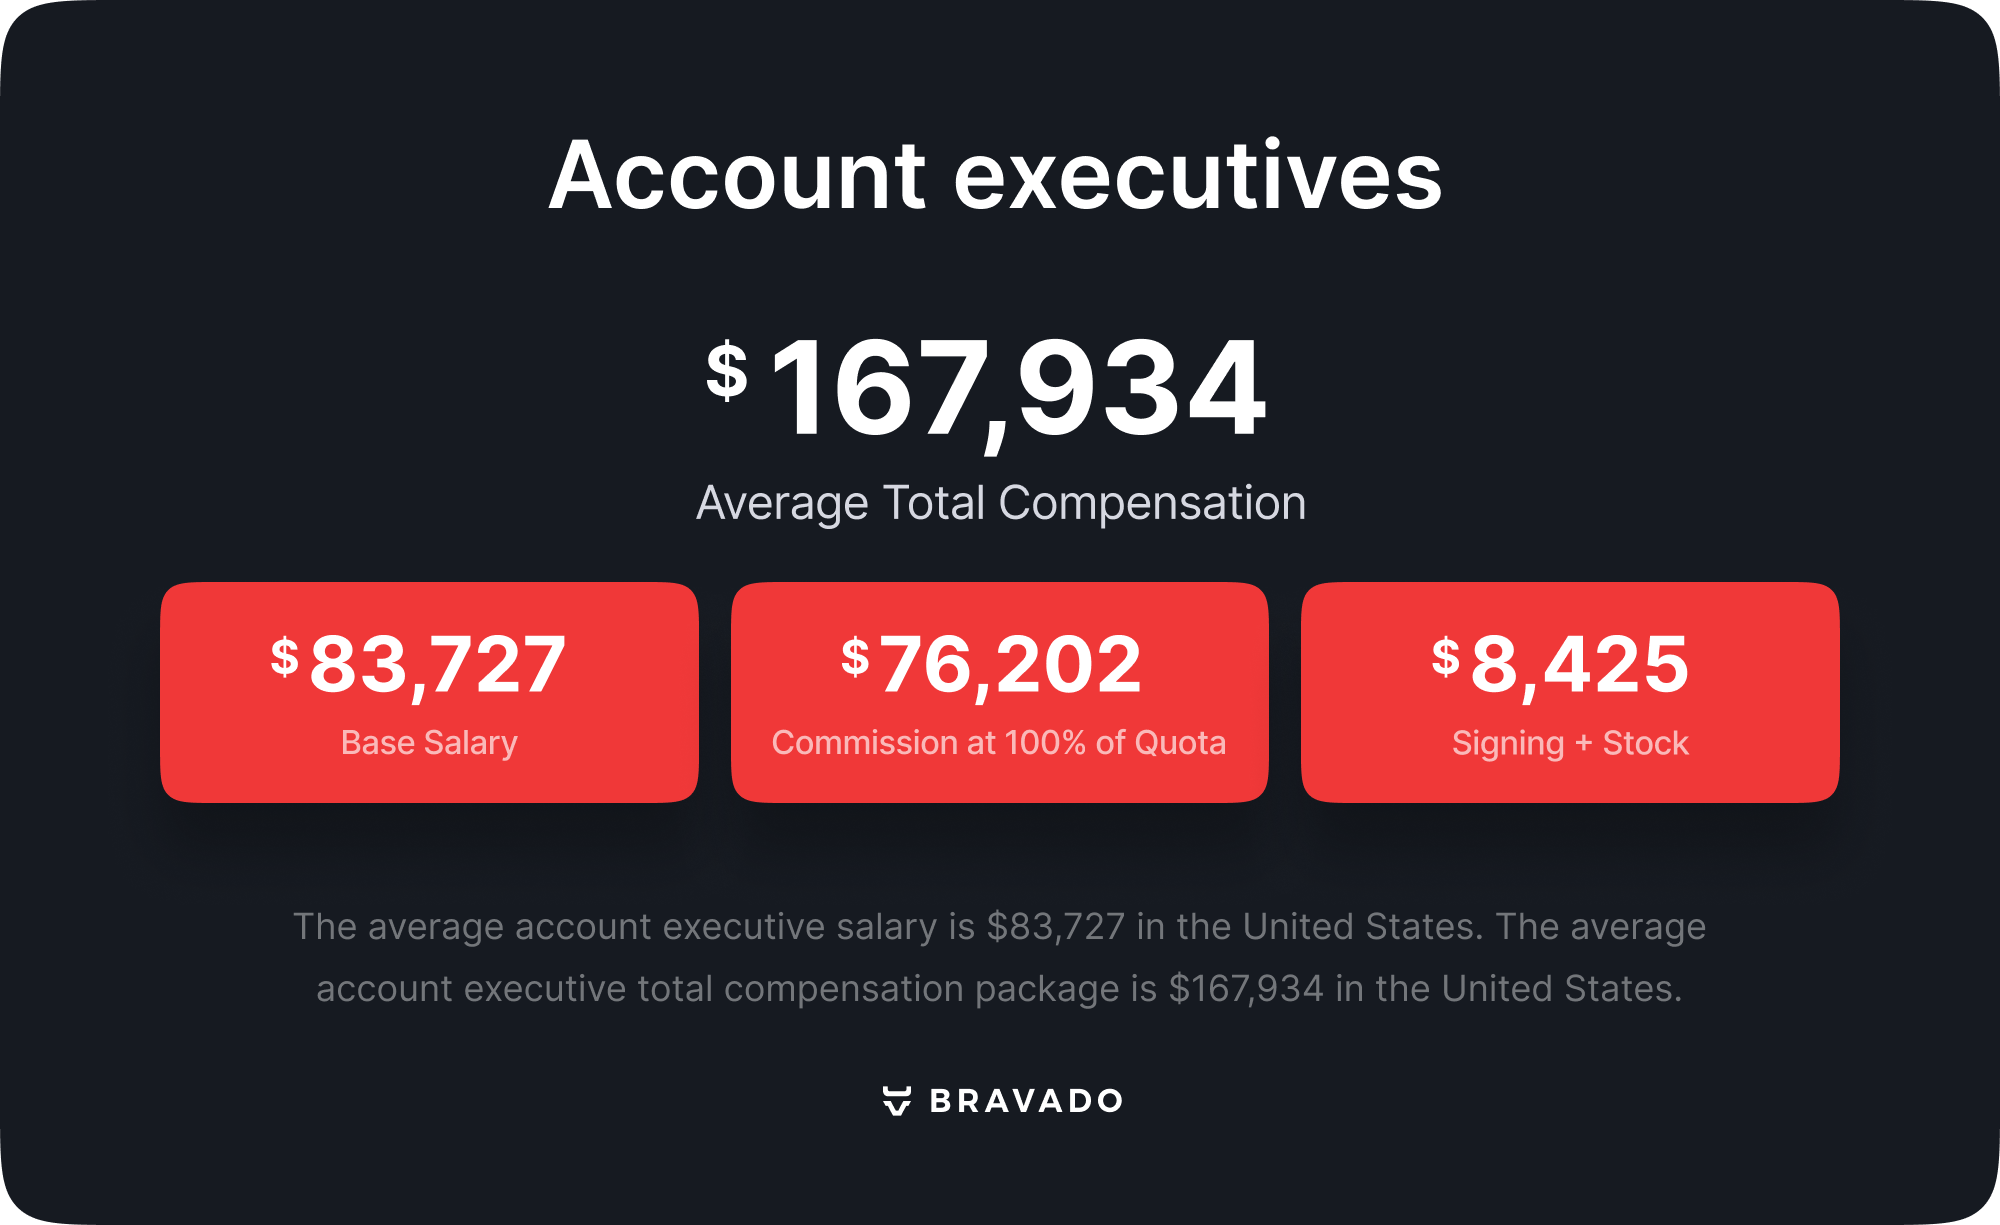Click the Account executives heading
Viewport: 2000px width, 1225px height.
pyautogui.click(x=995, y=175)
